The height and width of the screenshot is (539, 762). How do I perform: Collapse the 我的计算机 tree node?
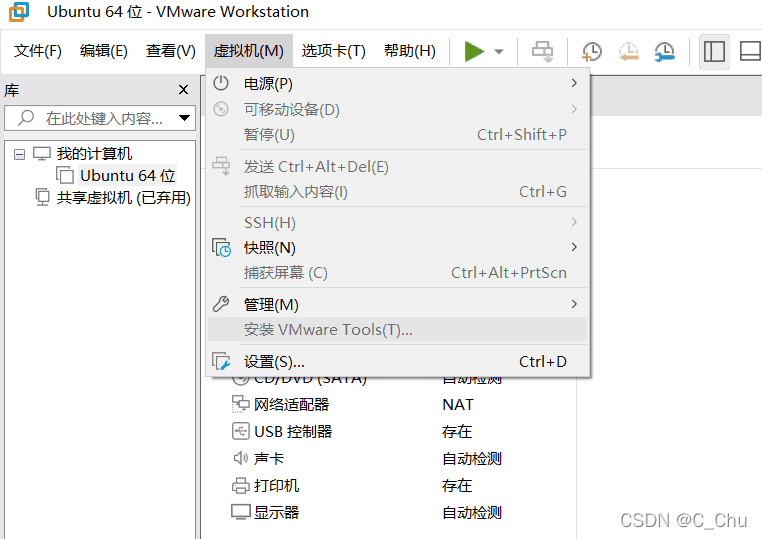point(19,155)
